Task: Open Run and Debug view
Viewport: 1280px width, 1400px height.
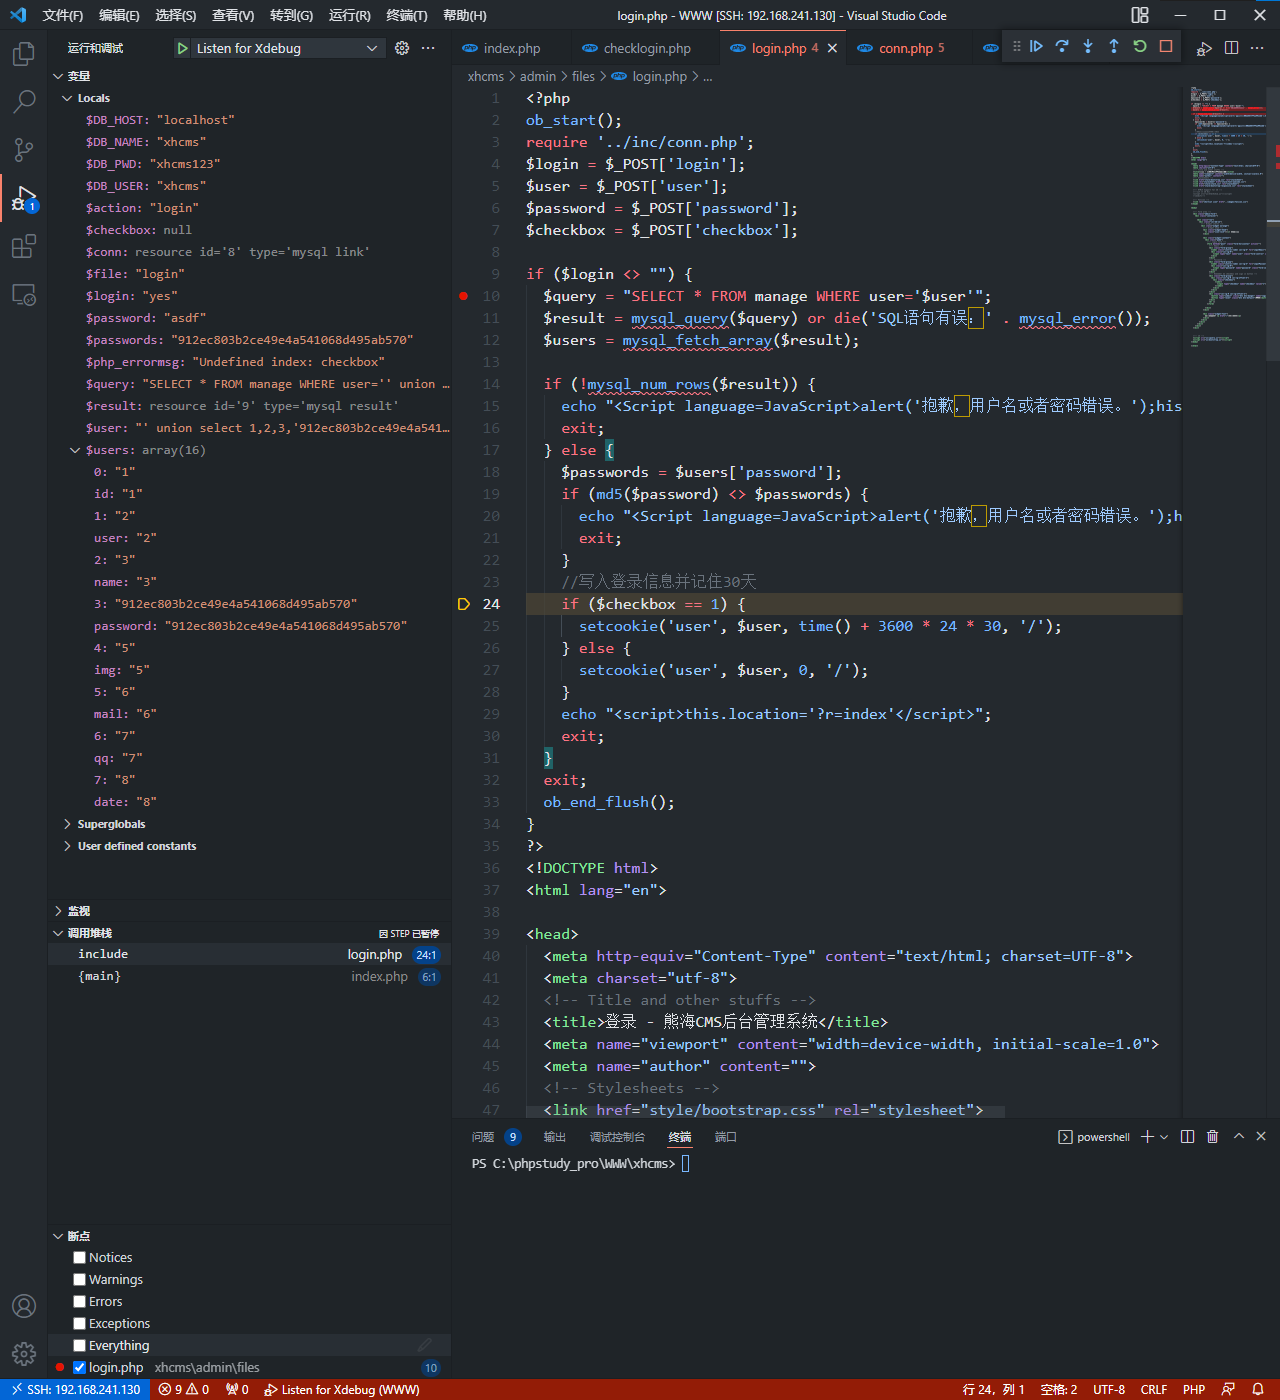Action: click(x=24, y=198)
